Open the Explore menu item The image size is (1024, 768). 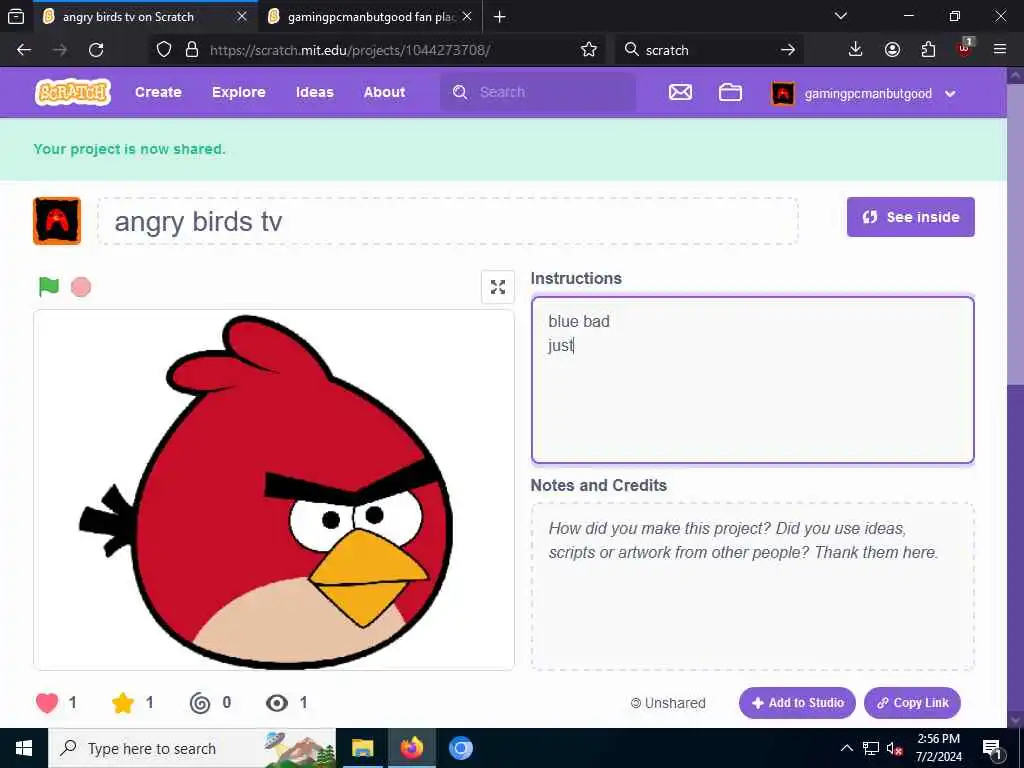(x=238, y=92)
